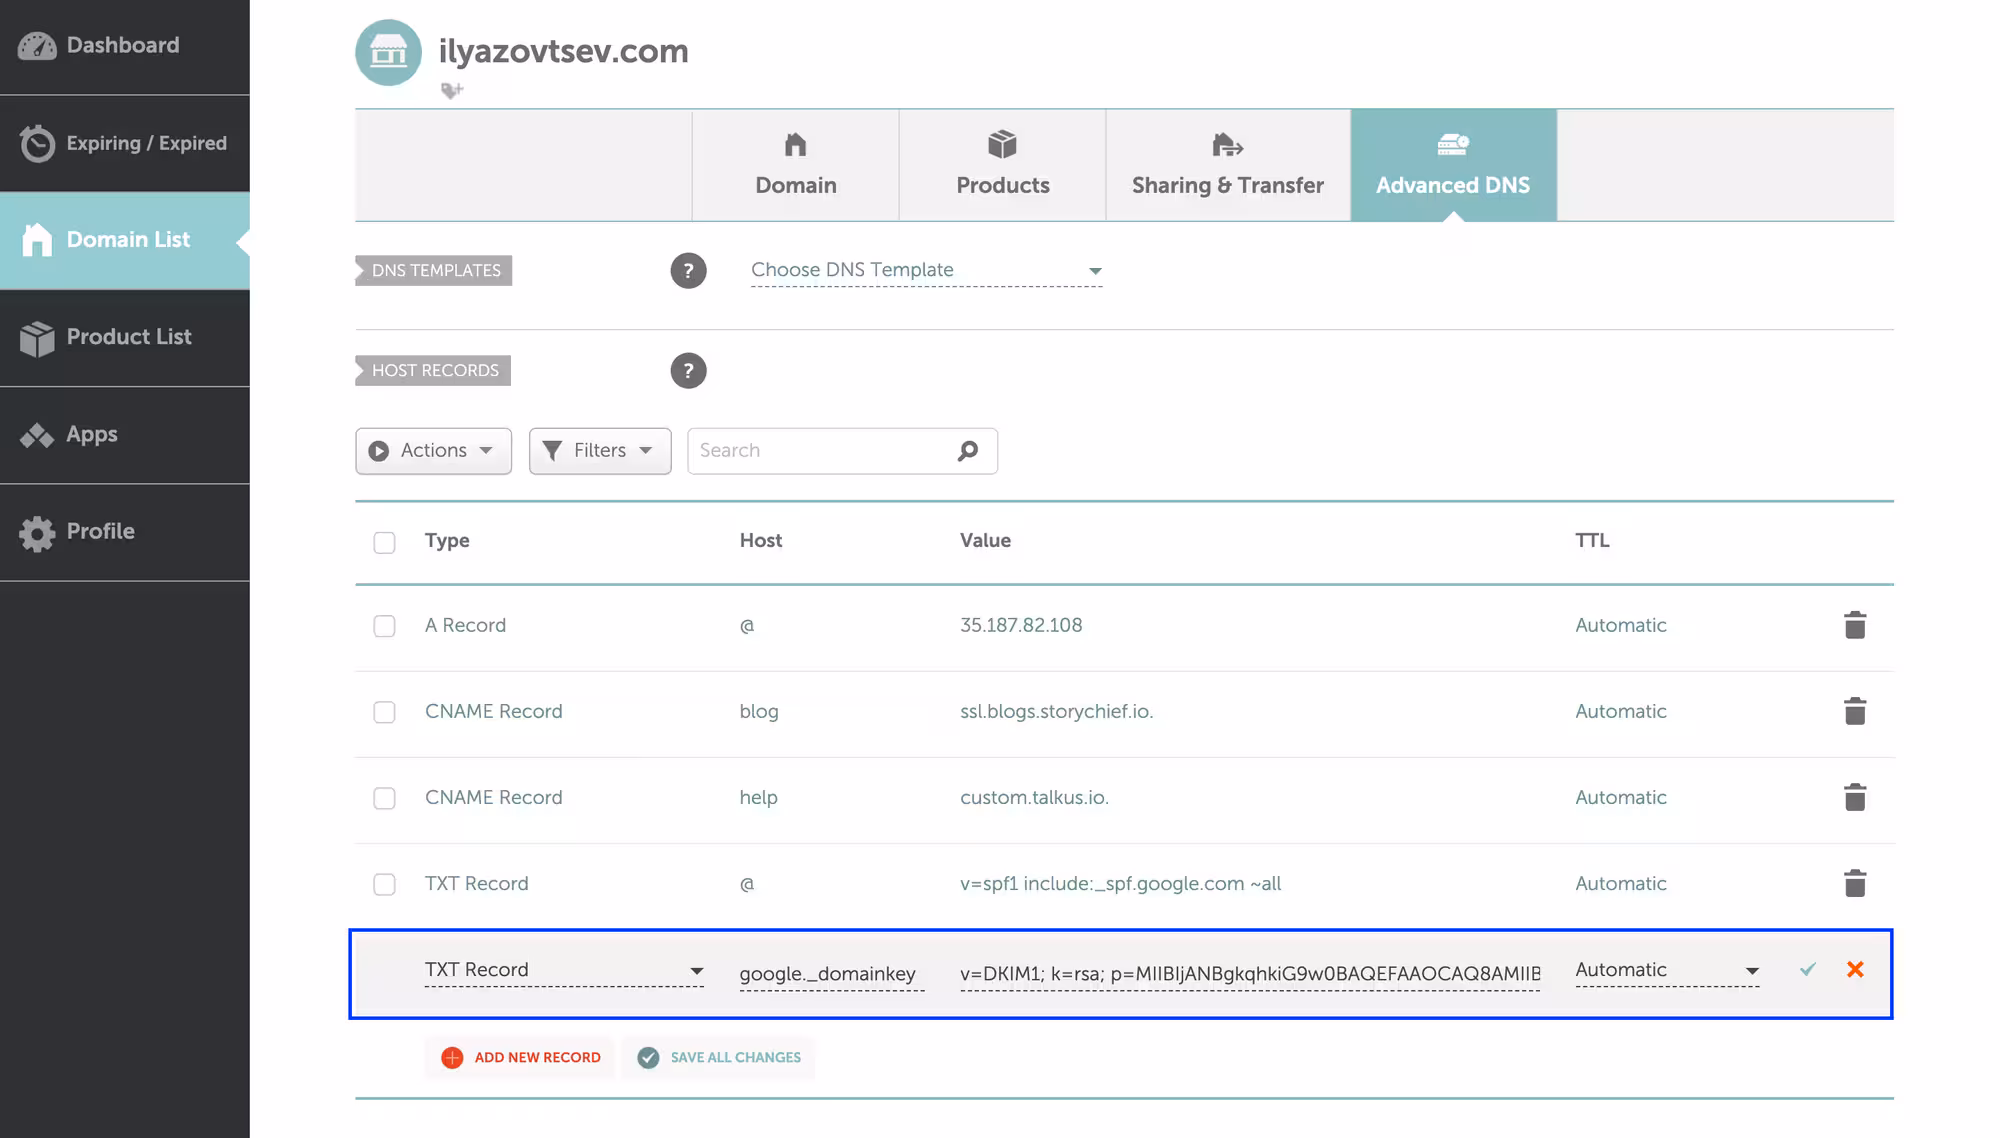The image size is (2000, 1138).
Task: Click Save All Changes button
Action: pos(719,1057)
